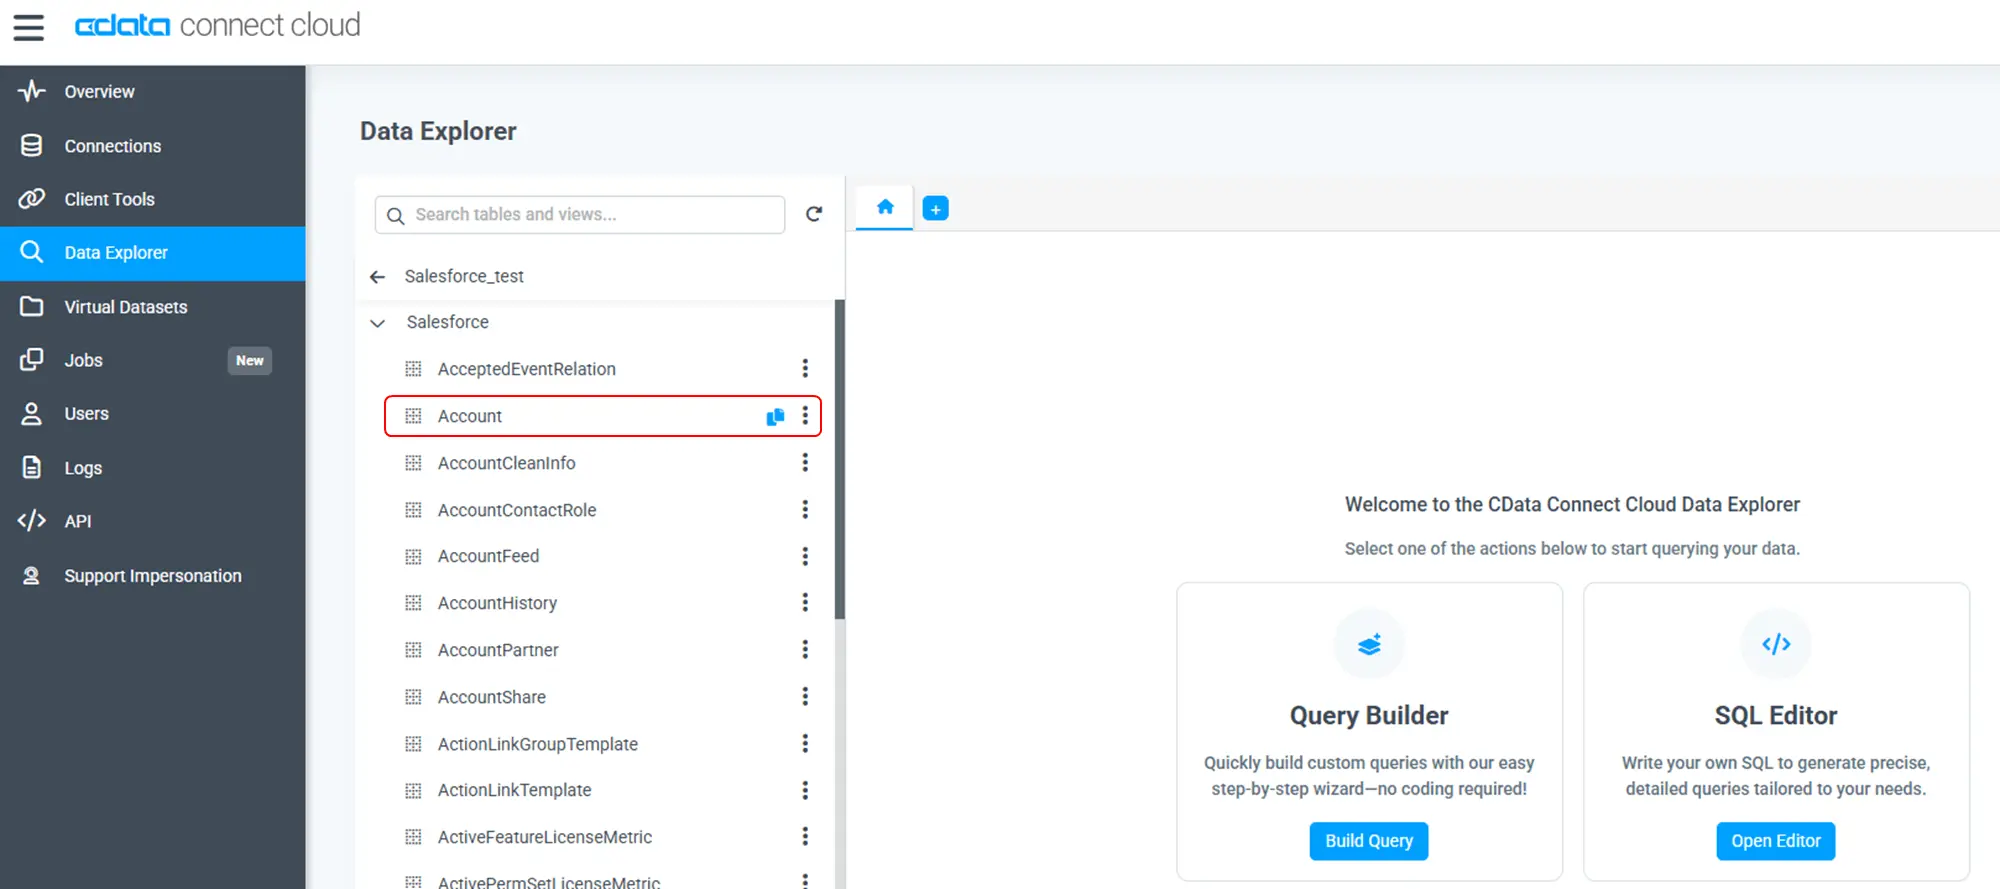The image size is (2000, 889).
Task: Click the table list scrollbar
Action: pyautogui.click(x=840, y=460)
